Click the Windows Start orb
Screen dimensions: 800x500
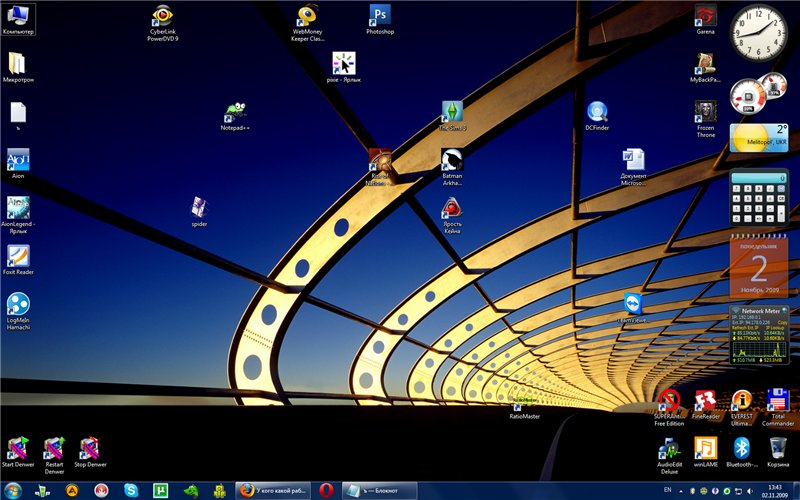pyautogui.click(x=12, y=490)
